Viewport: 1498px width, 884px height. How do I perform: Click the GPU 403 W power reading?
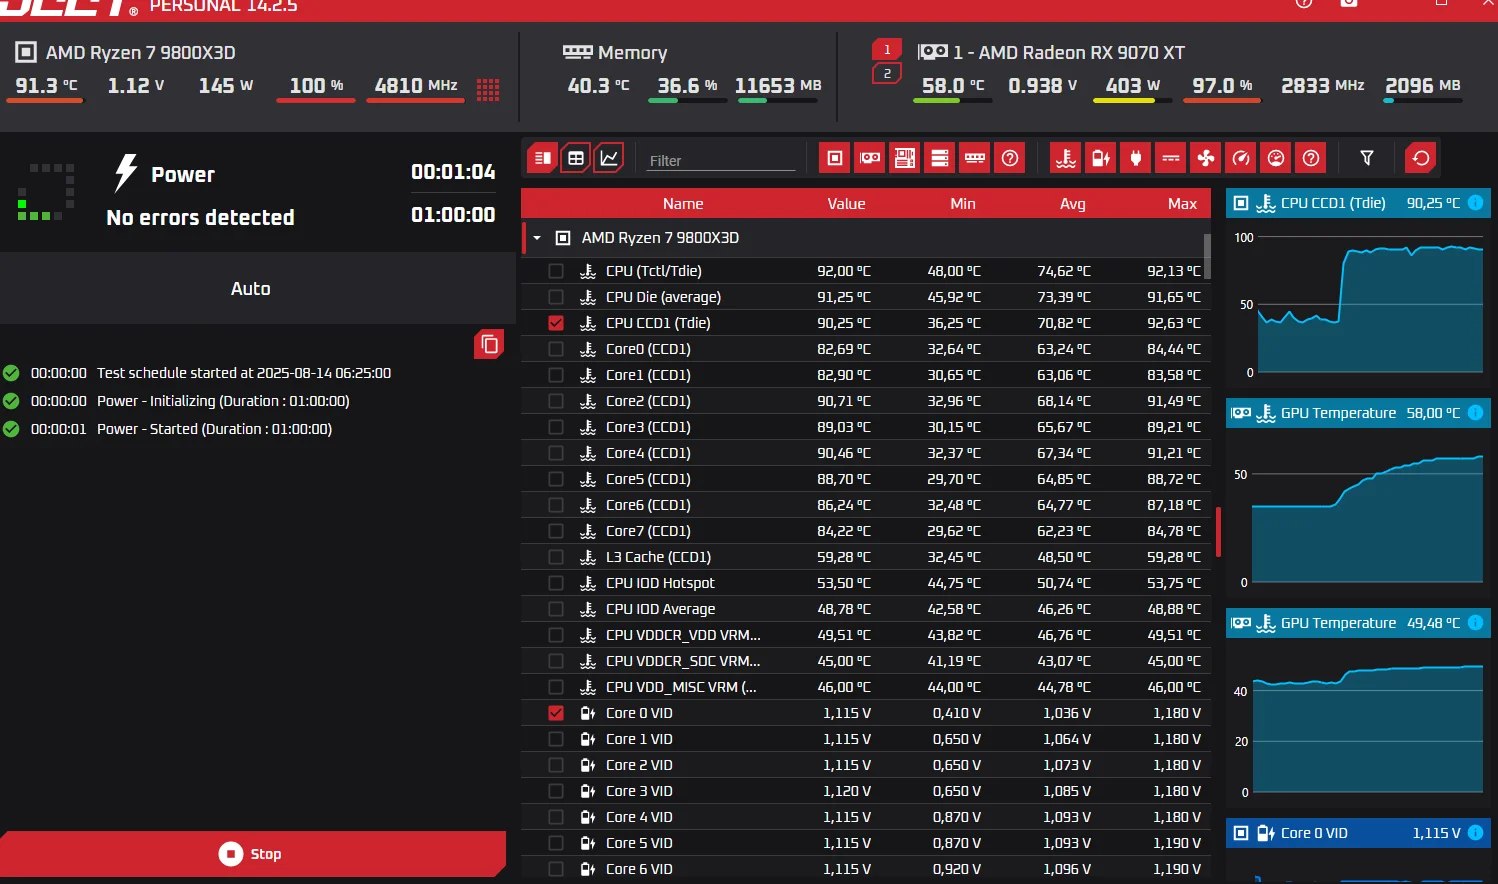(1132, 86)
